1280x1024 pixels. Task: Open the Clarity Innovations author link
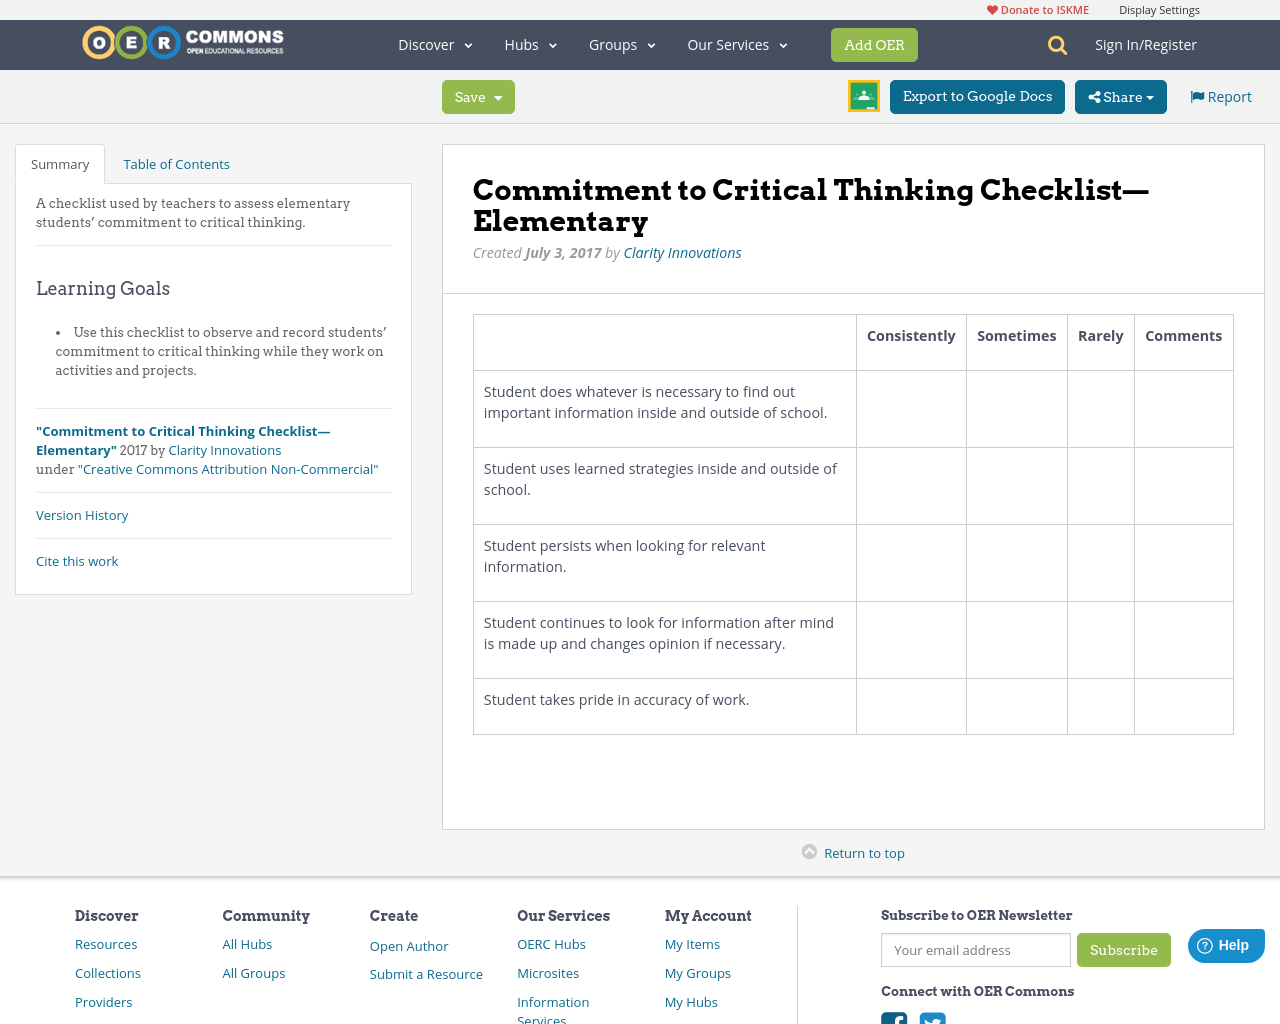point(682,251)
